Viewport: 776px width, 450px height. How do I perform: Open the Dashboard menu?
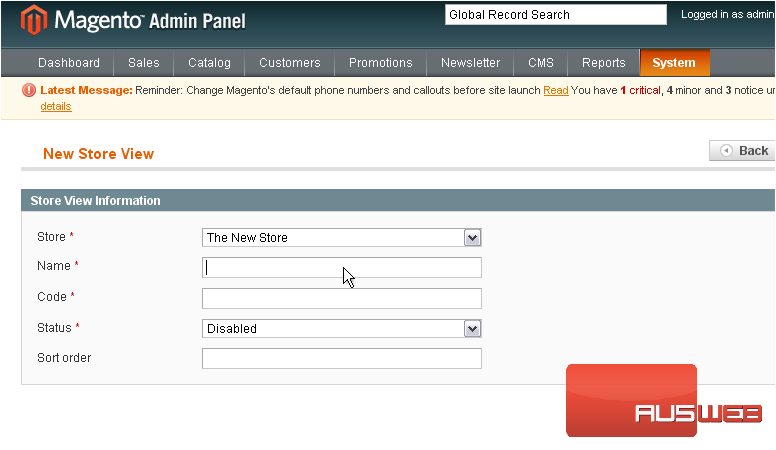(x=69, y=63)
